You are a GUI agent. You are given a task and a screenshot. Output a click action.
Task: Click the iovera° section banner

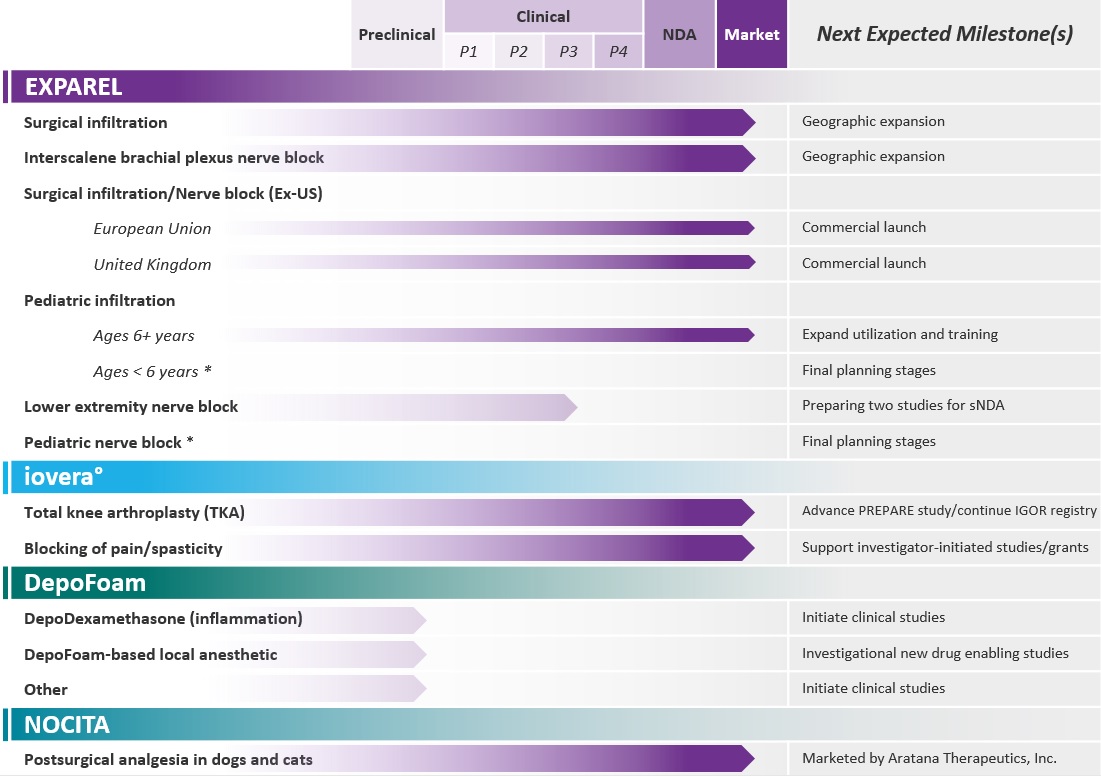tap(64, 478)
